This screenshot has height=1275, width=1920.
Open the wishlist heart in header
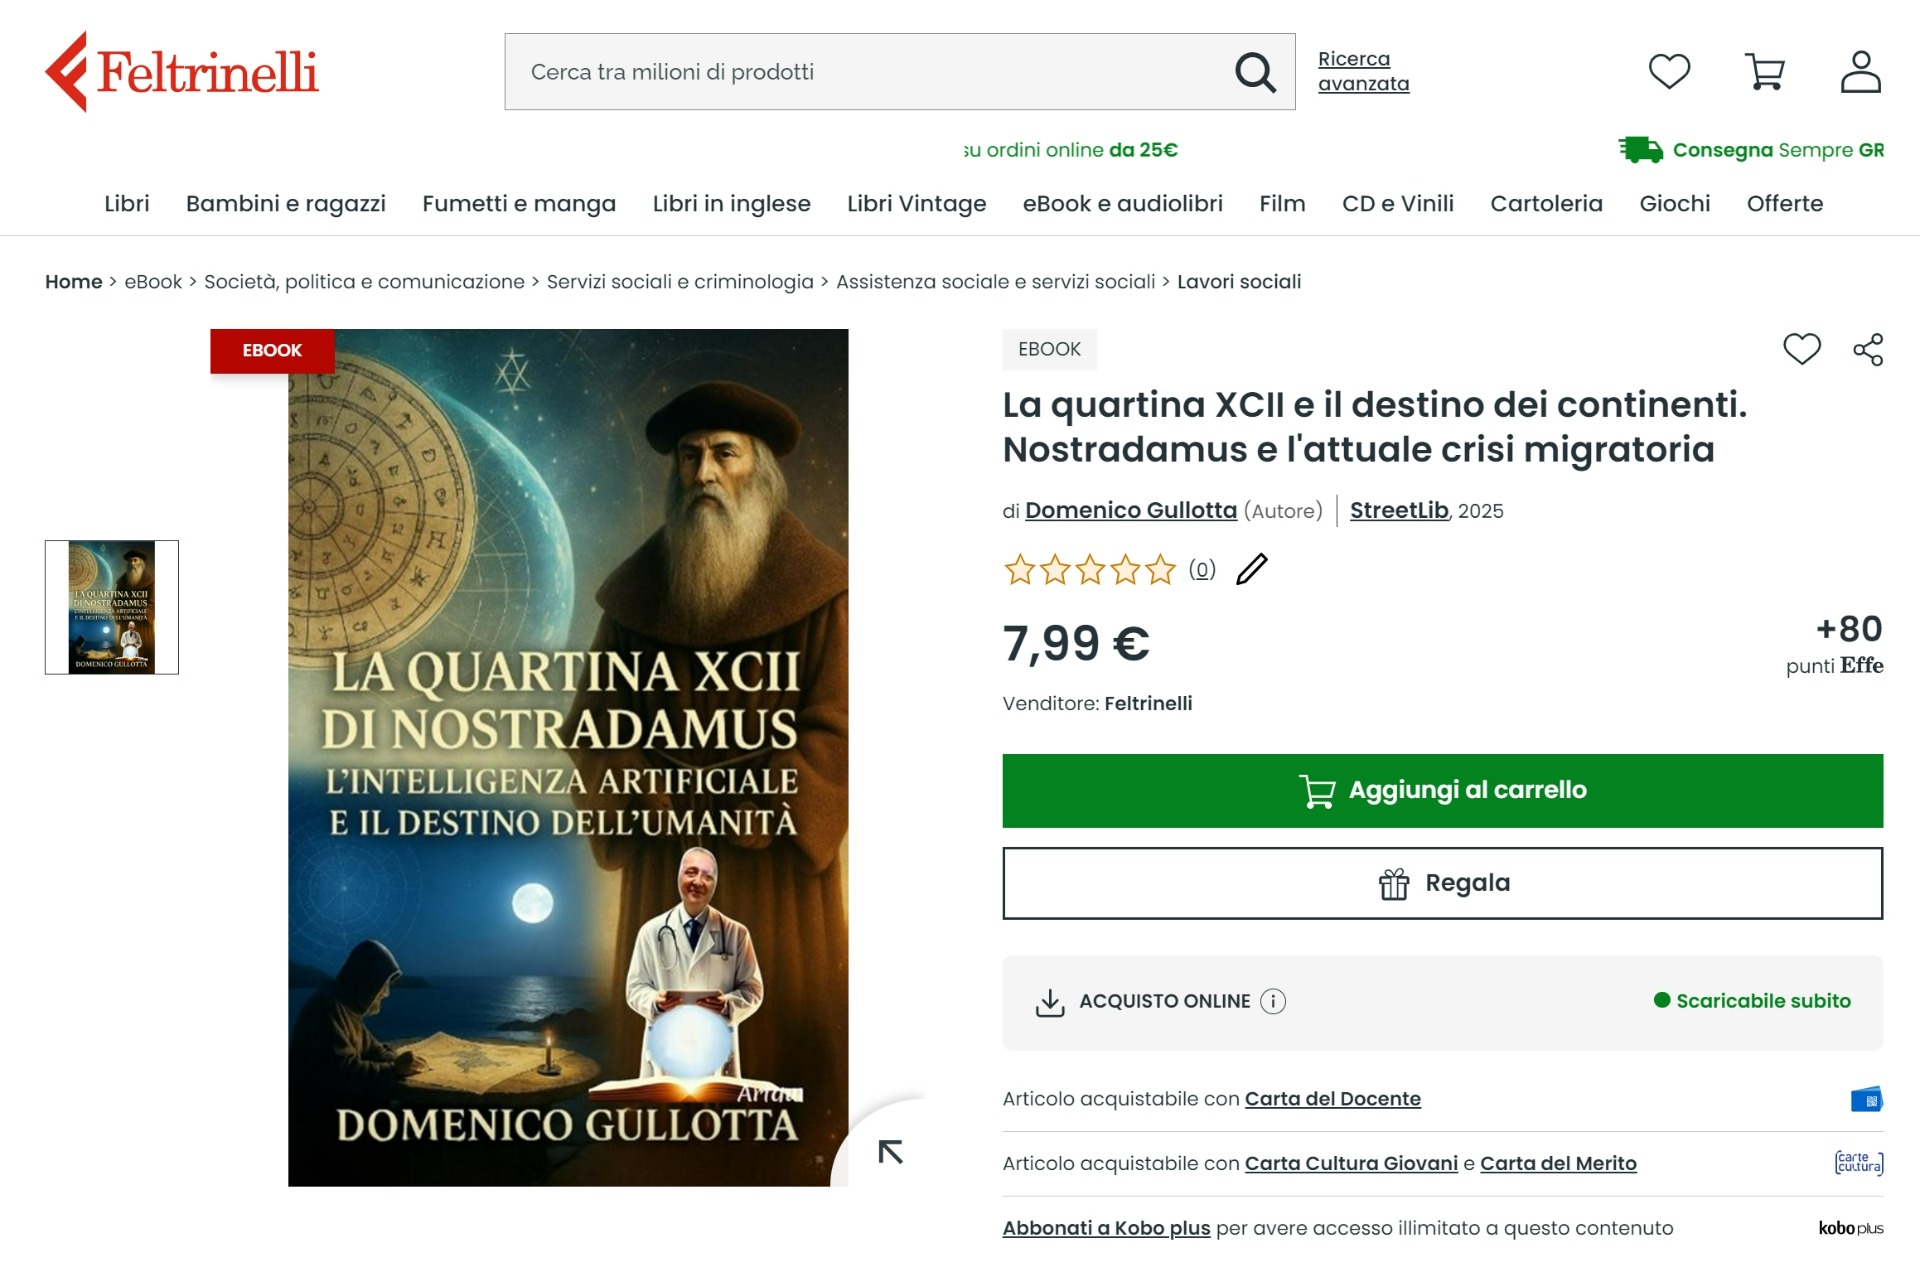[1669, 71]
